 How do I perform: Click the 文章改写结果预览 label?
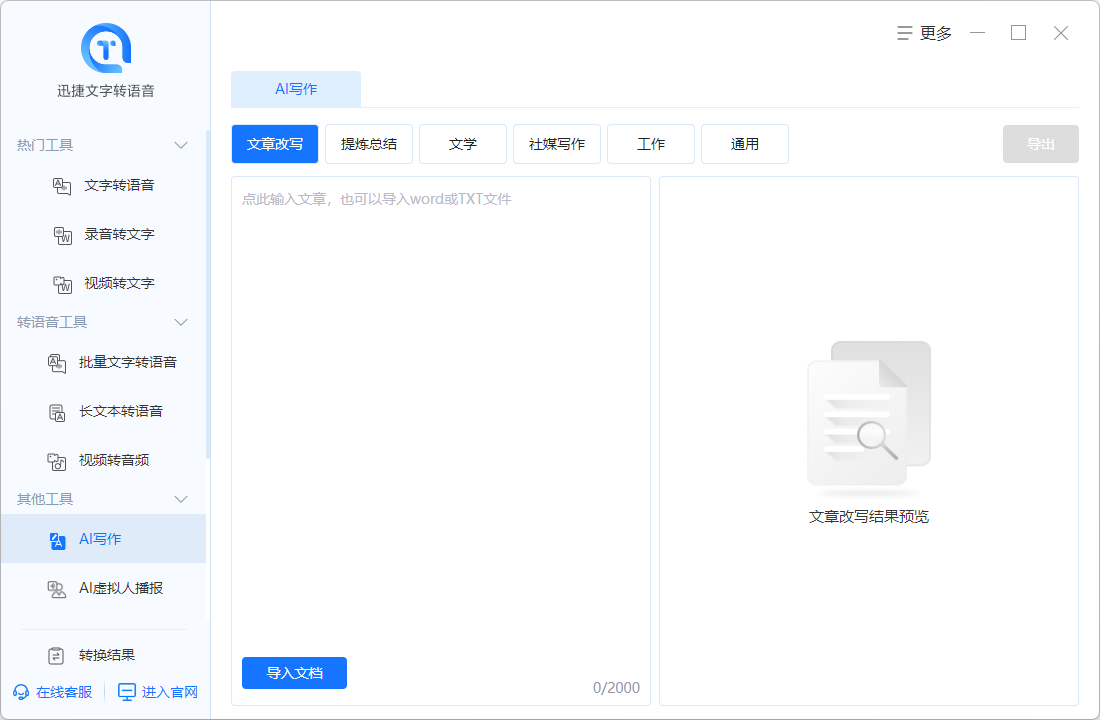(868, 517)
